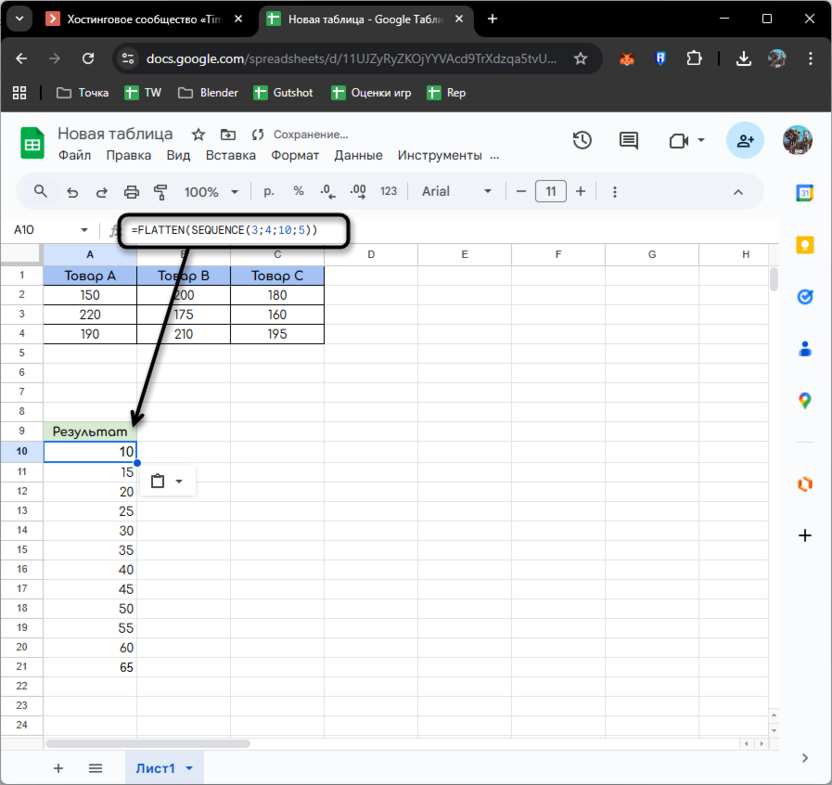Collapse the toolbar with up chevron
This screenshot has width=832, height=785.
pos(738,192)
